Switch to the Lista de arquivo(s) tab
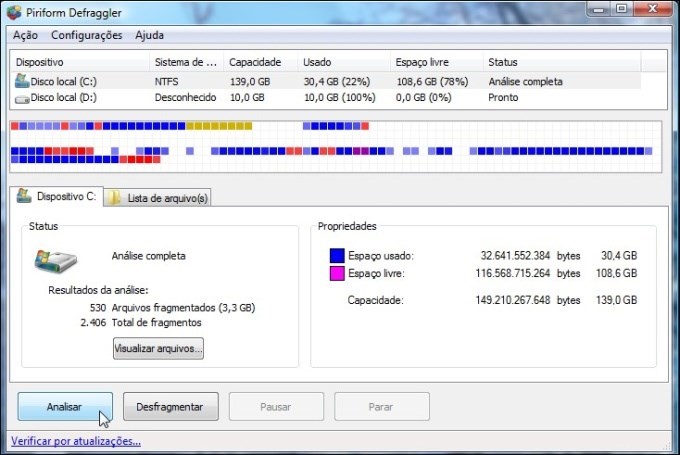Viewport: 680px width, 455px height. [x=157, y=198]
